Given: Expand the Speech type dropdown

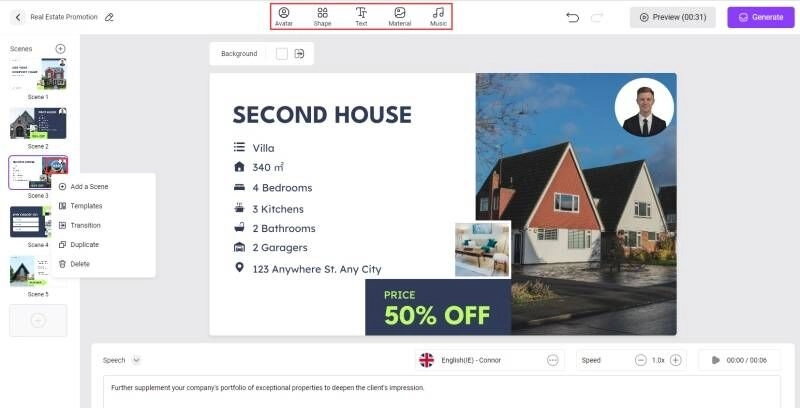Looking at the screenshot, I should (136, 360).
